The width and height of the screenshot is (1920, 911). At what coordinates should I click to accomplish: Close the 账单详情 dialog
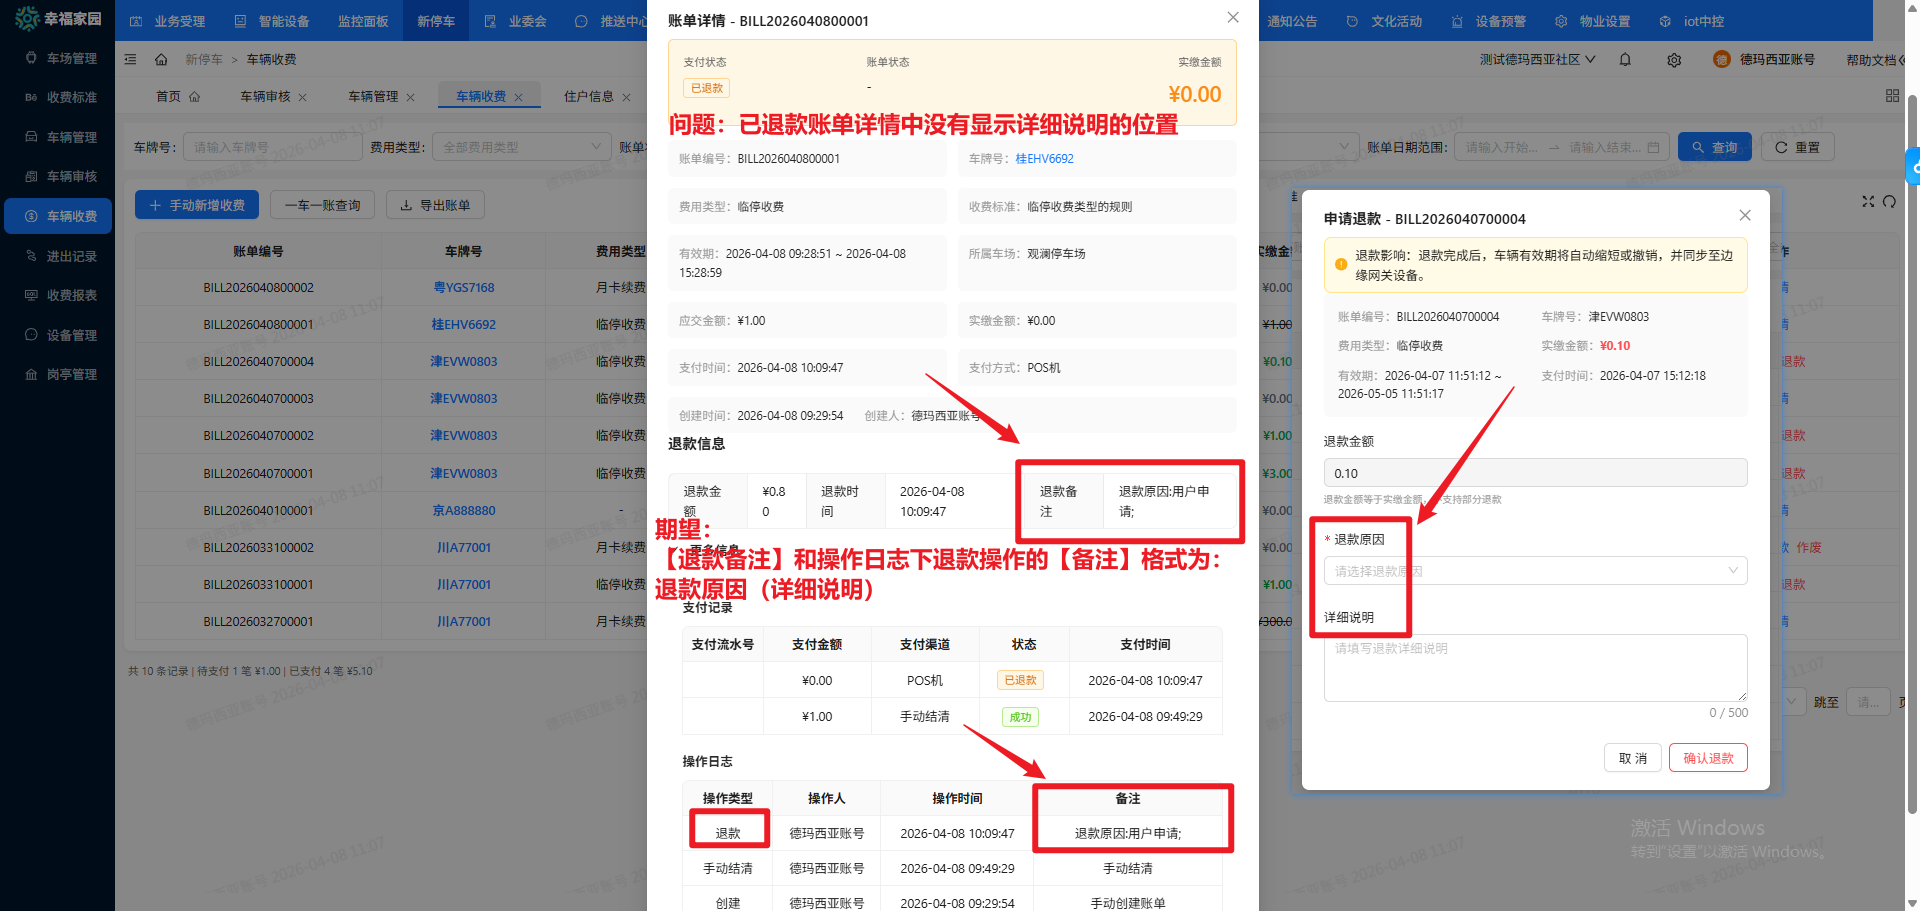click(x=1233, y=18)
